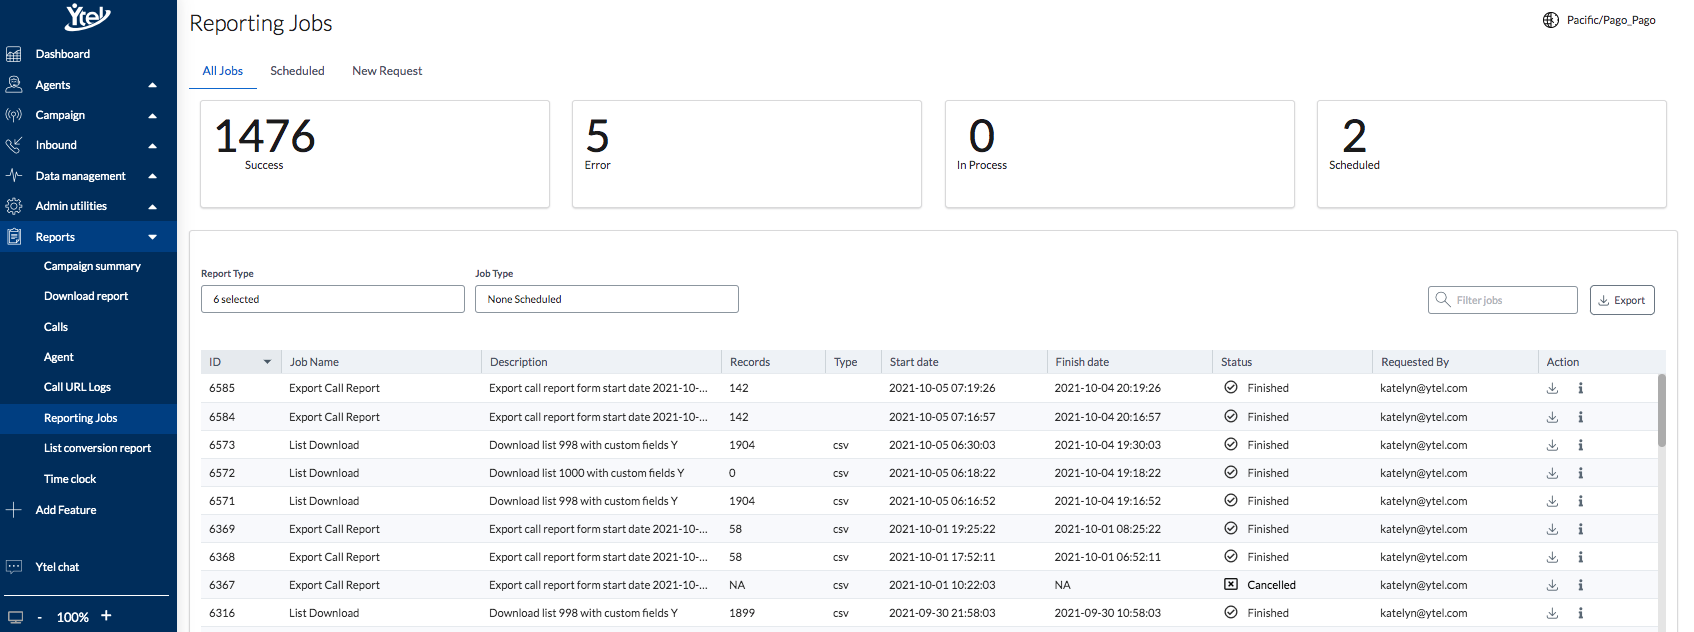Click the 2 Scheduled card

pos(1492,154)
